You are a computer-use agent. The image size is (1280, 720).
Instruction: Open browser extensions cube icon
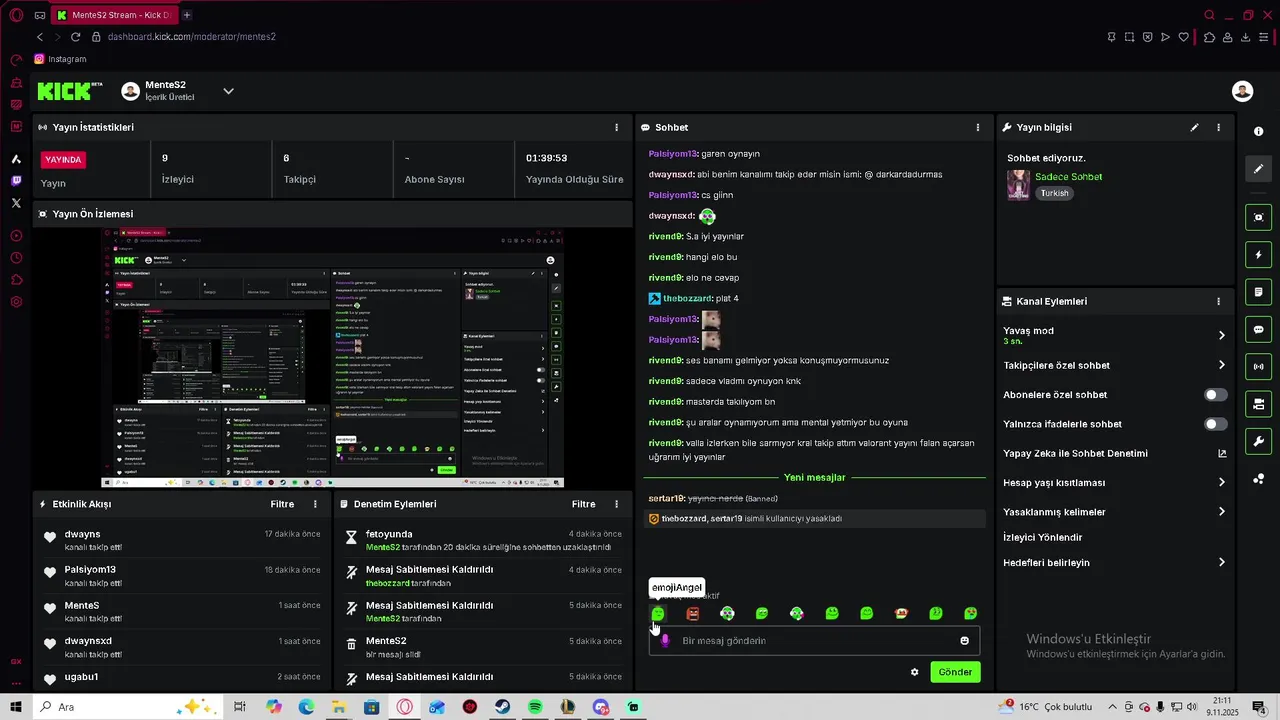1209,37
